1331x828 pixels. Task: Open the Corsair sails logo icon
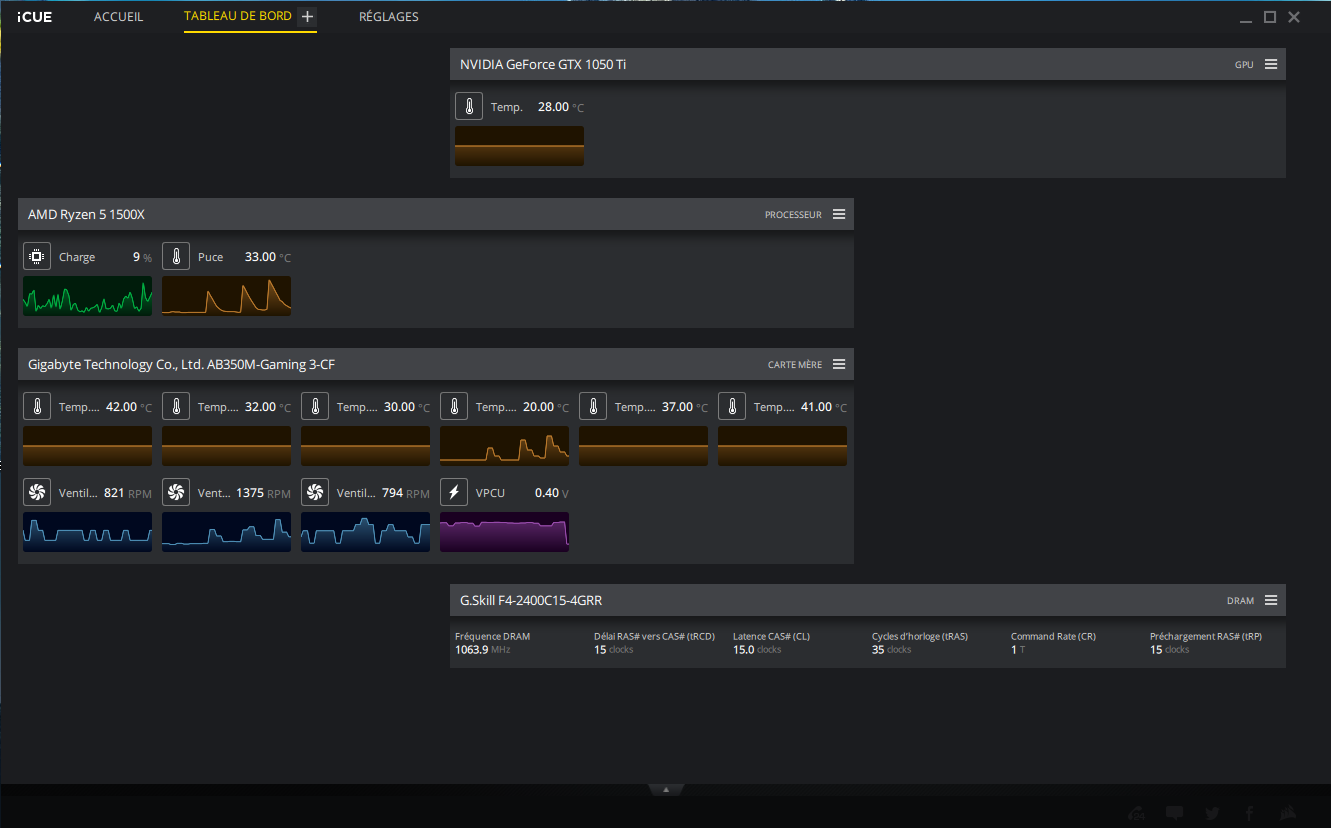coord(1288,813)
